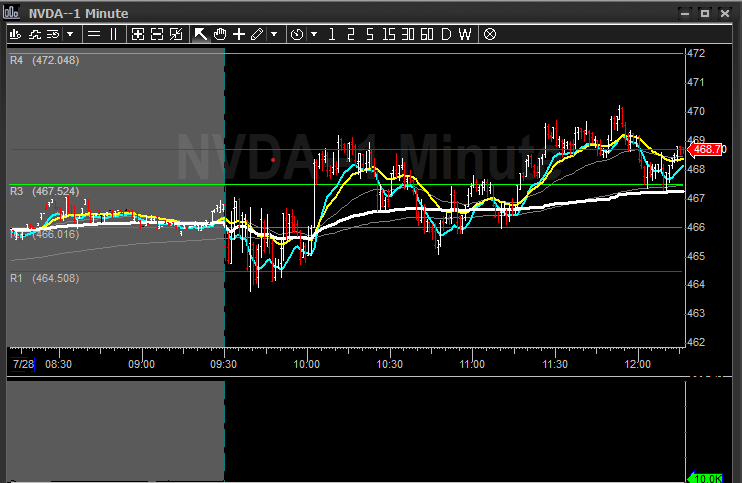Select the vertical line drawing tool
This screenshot has height=483, width=742.
[x=114, y=34]
